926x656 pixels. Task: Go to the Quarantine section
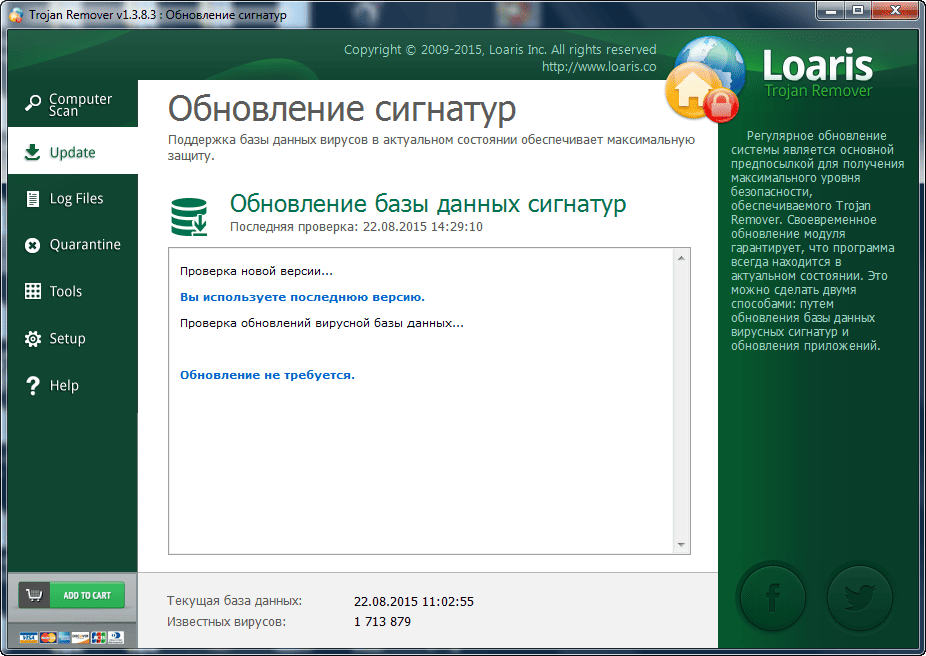tap(73, 245)
